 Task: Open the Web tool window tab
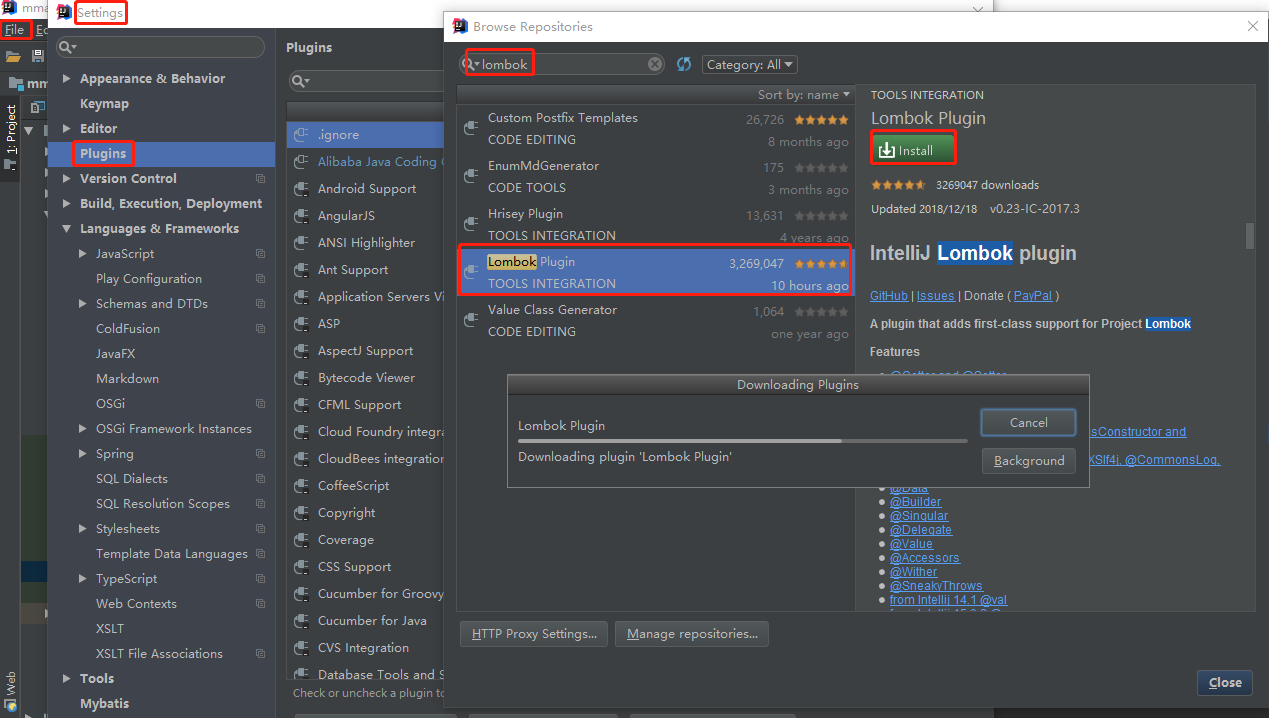(x=11, y=690)
